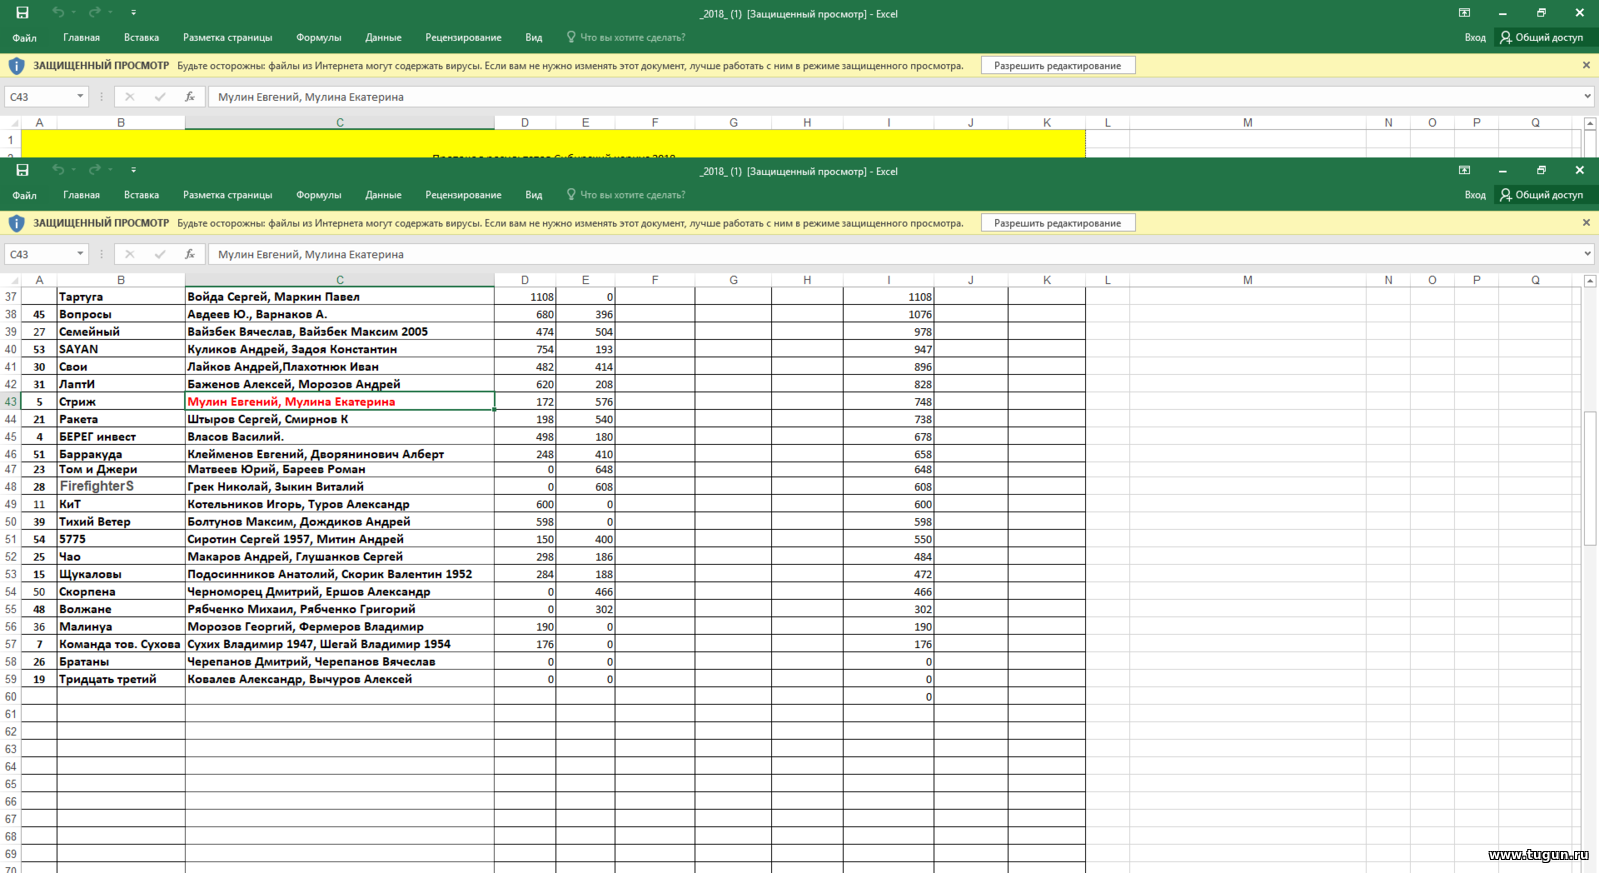
Task: Open ribbon display options in front window
Action: (x=1464, y=170)
